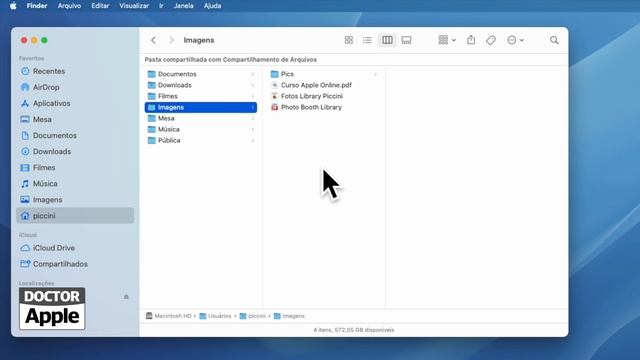Switch to gallery view
The width and height of the screenshot is (640, 360).
coord(407,40)
